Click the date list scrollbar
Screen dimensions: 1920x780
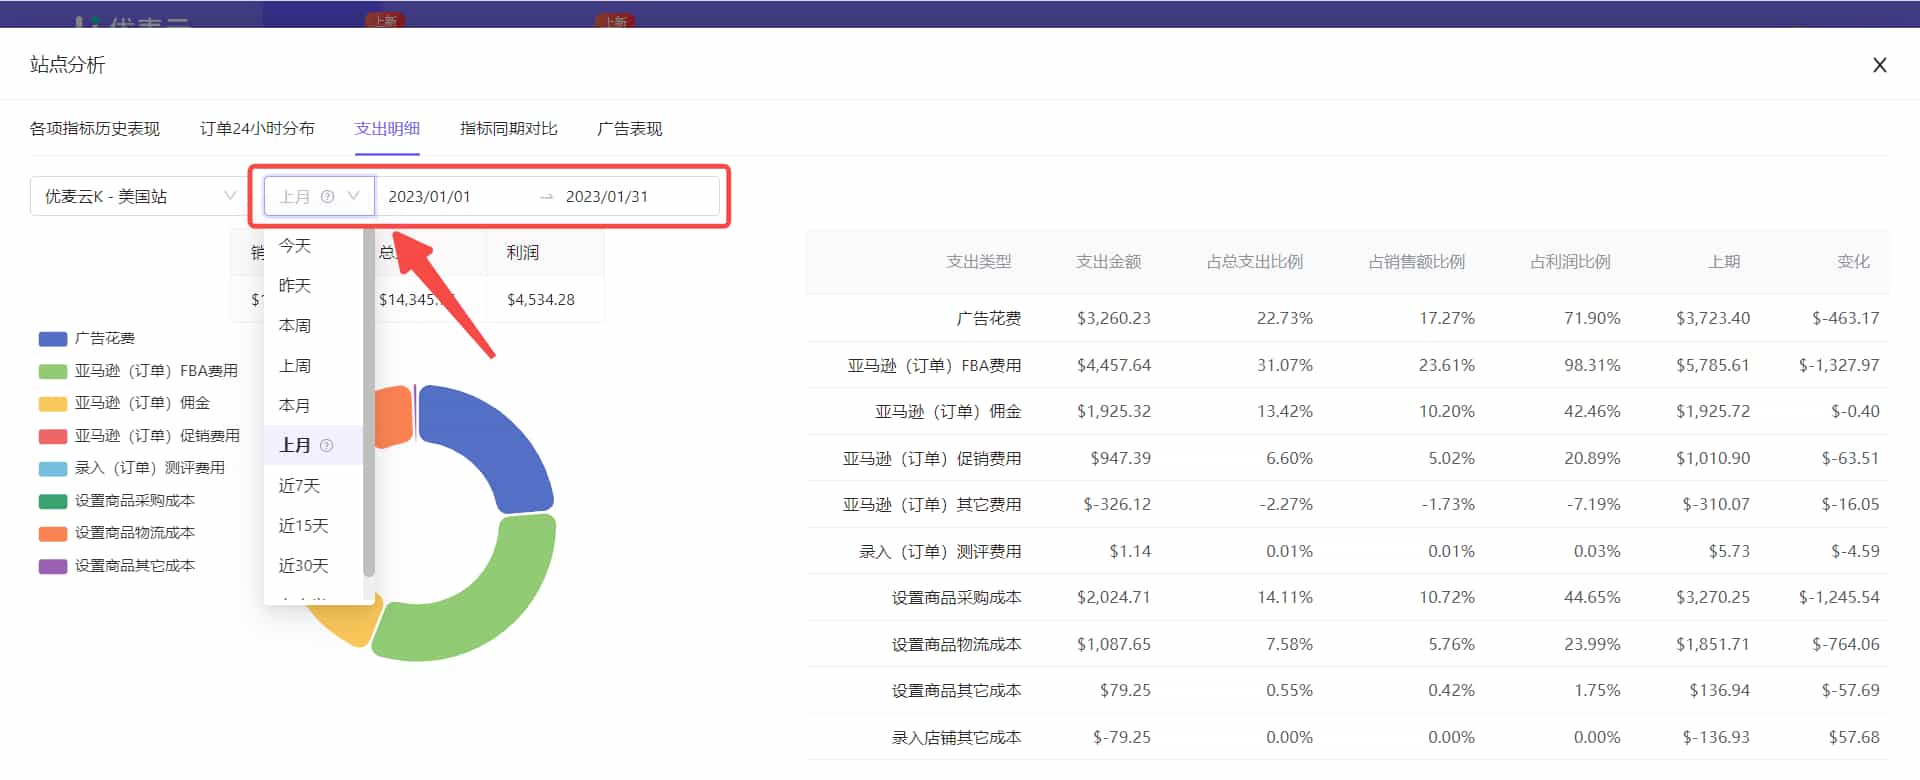tap(369, 403)
